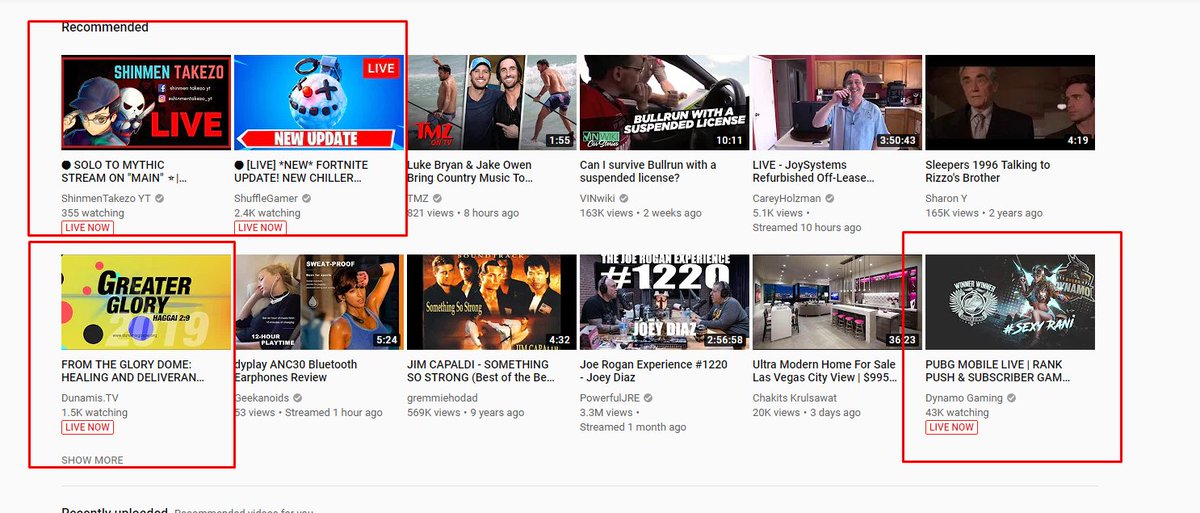Open the Jim Capaldi video thumbnail
Screen dimensions: 1200x513
click(492, 302)
